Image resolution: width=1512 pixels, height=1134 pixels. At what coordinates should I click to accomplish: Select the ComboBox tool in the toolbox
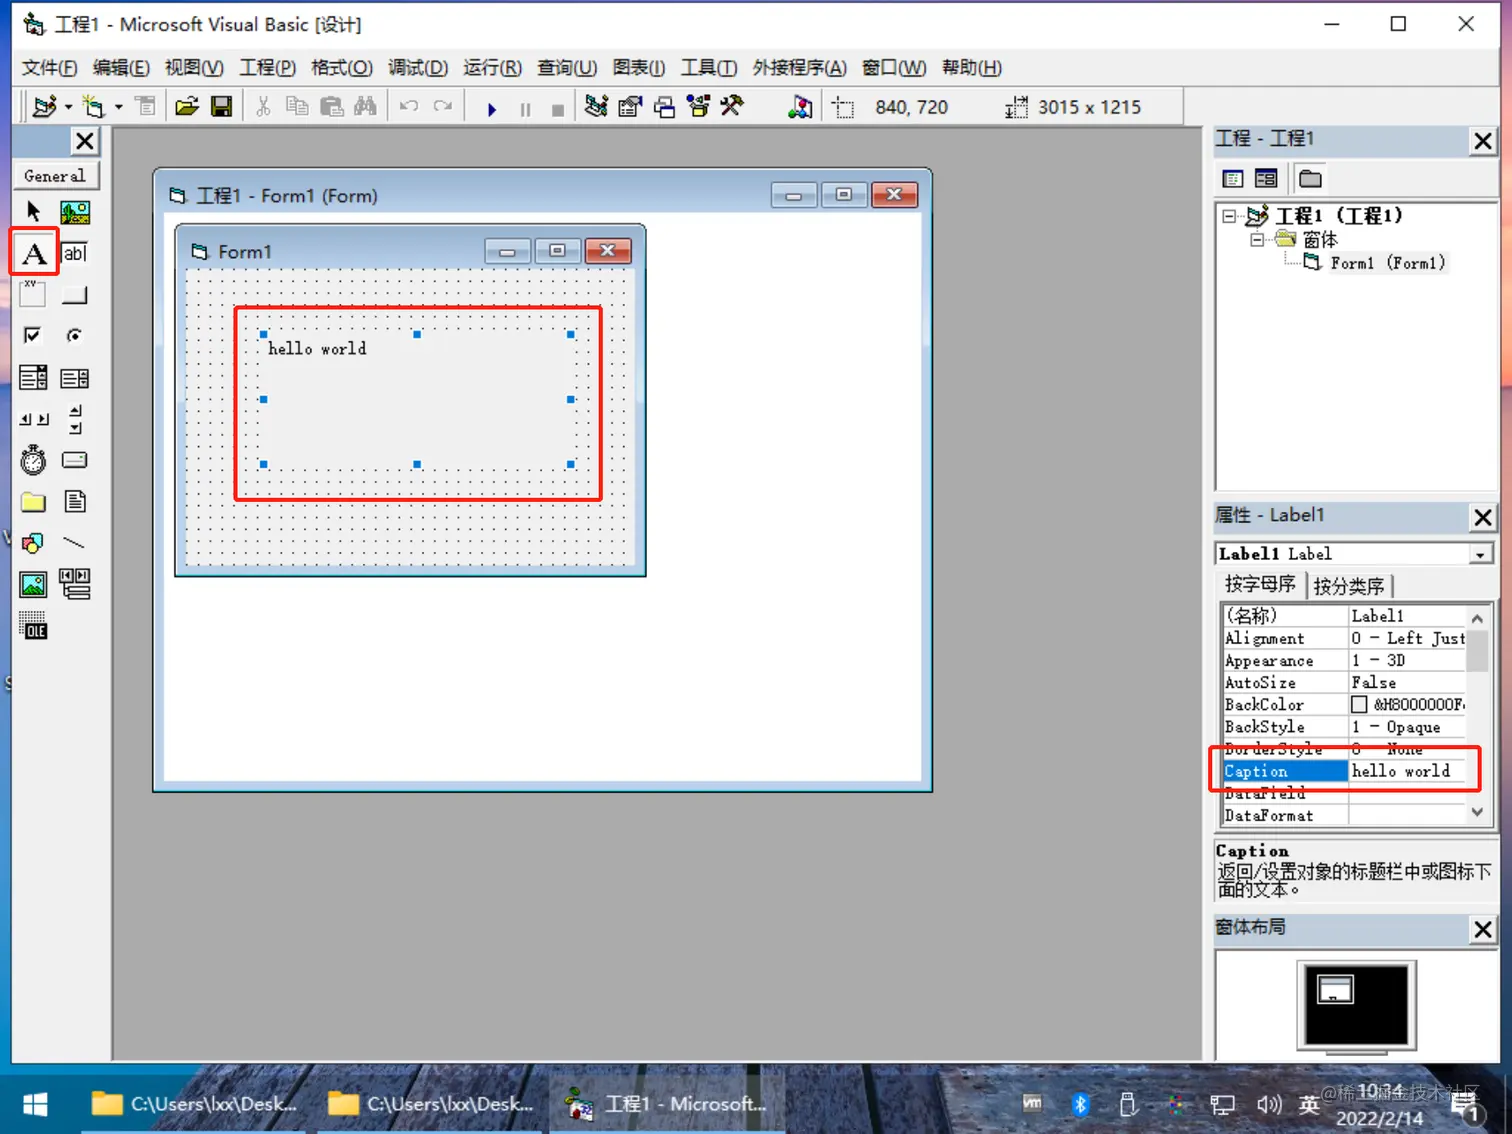pyautogui.click(x=33, y=377)
